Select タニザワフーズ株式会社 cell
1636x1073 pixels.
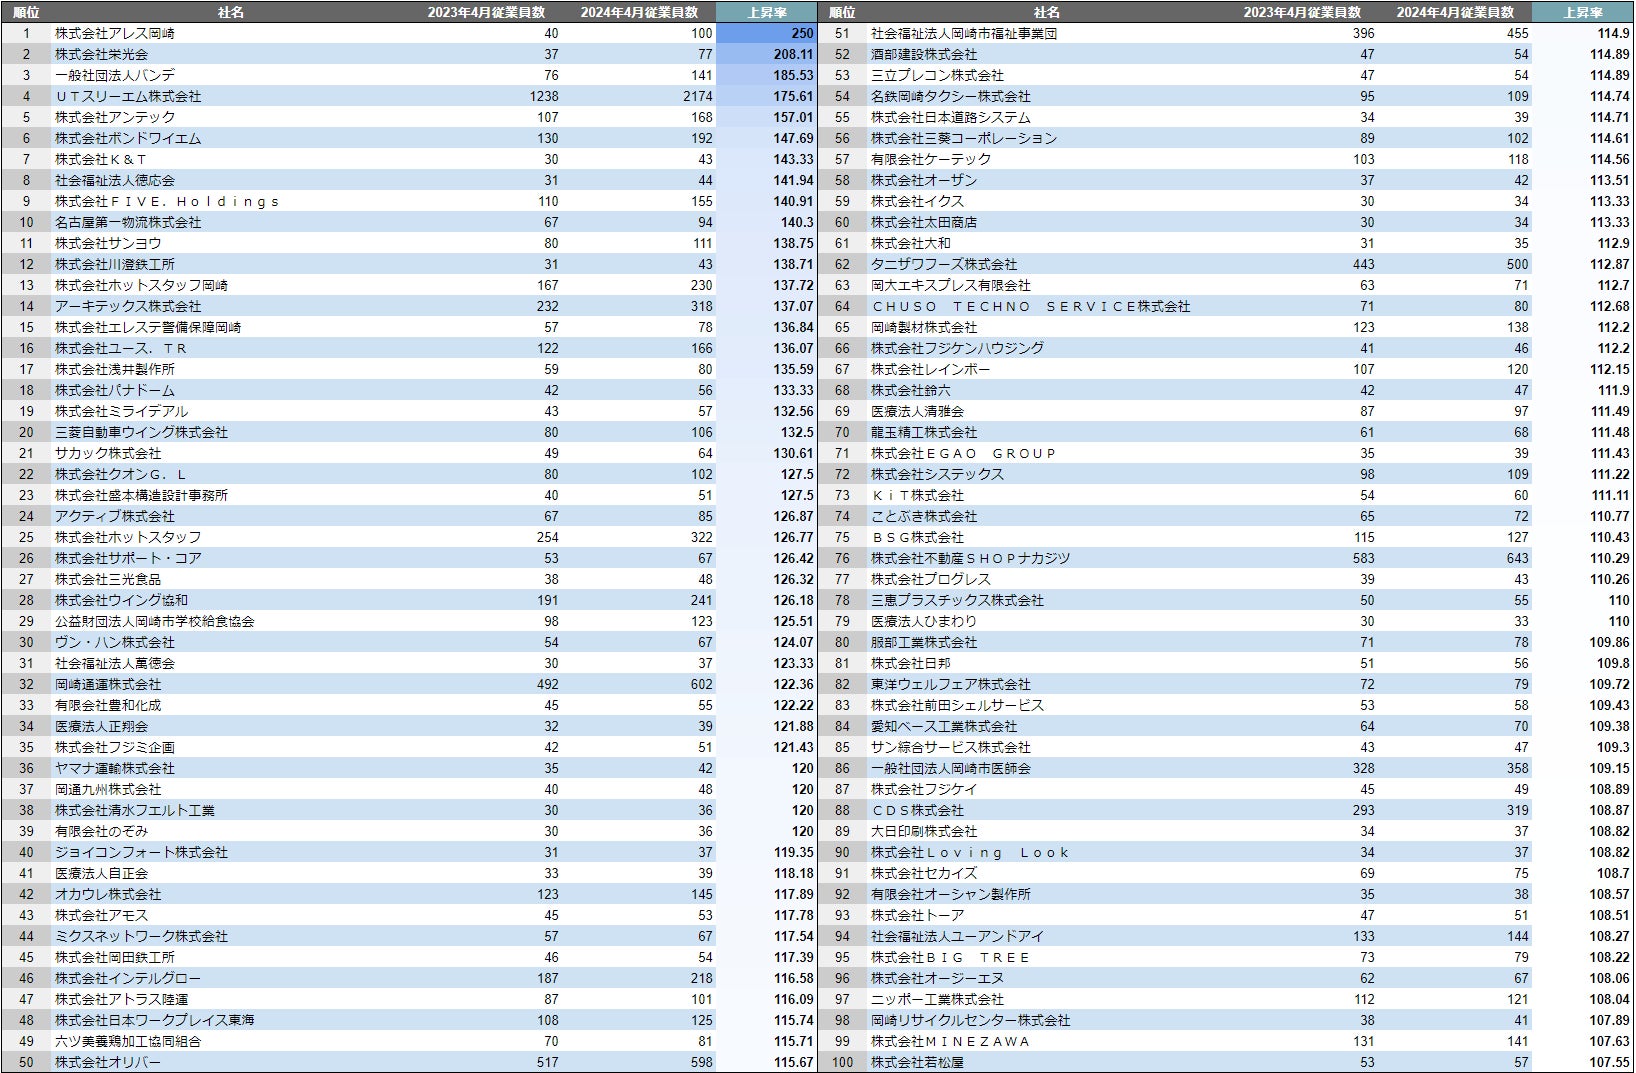[944, 264]
